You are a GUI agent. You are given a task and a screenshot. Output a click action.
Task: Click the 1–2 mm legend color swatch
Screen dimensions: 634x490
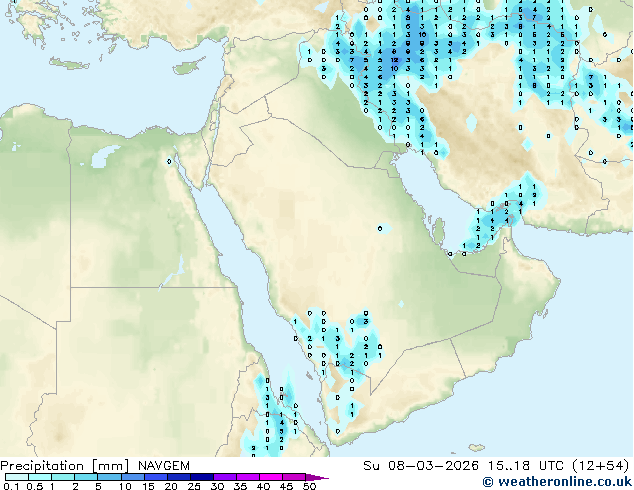(63, 477)
